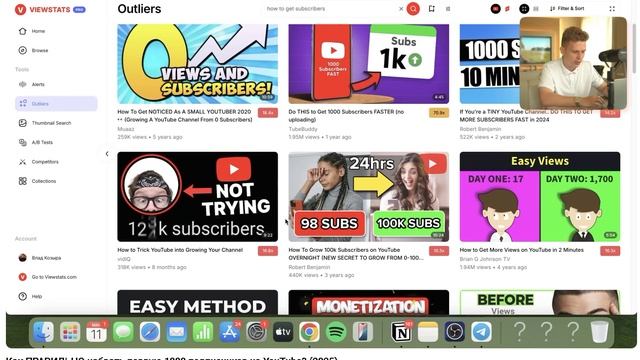Open Notion from the Dock
This screenshot has width=640, height=360.
pos(401,331)
